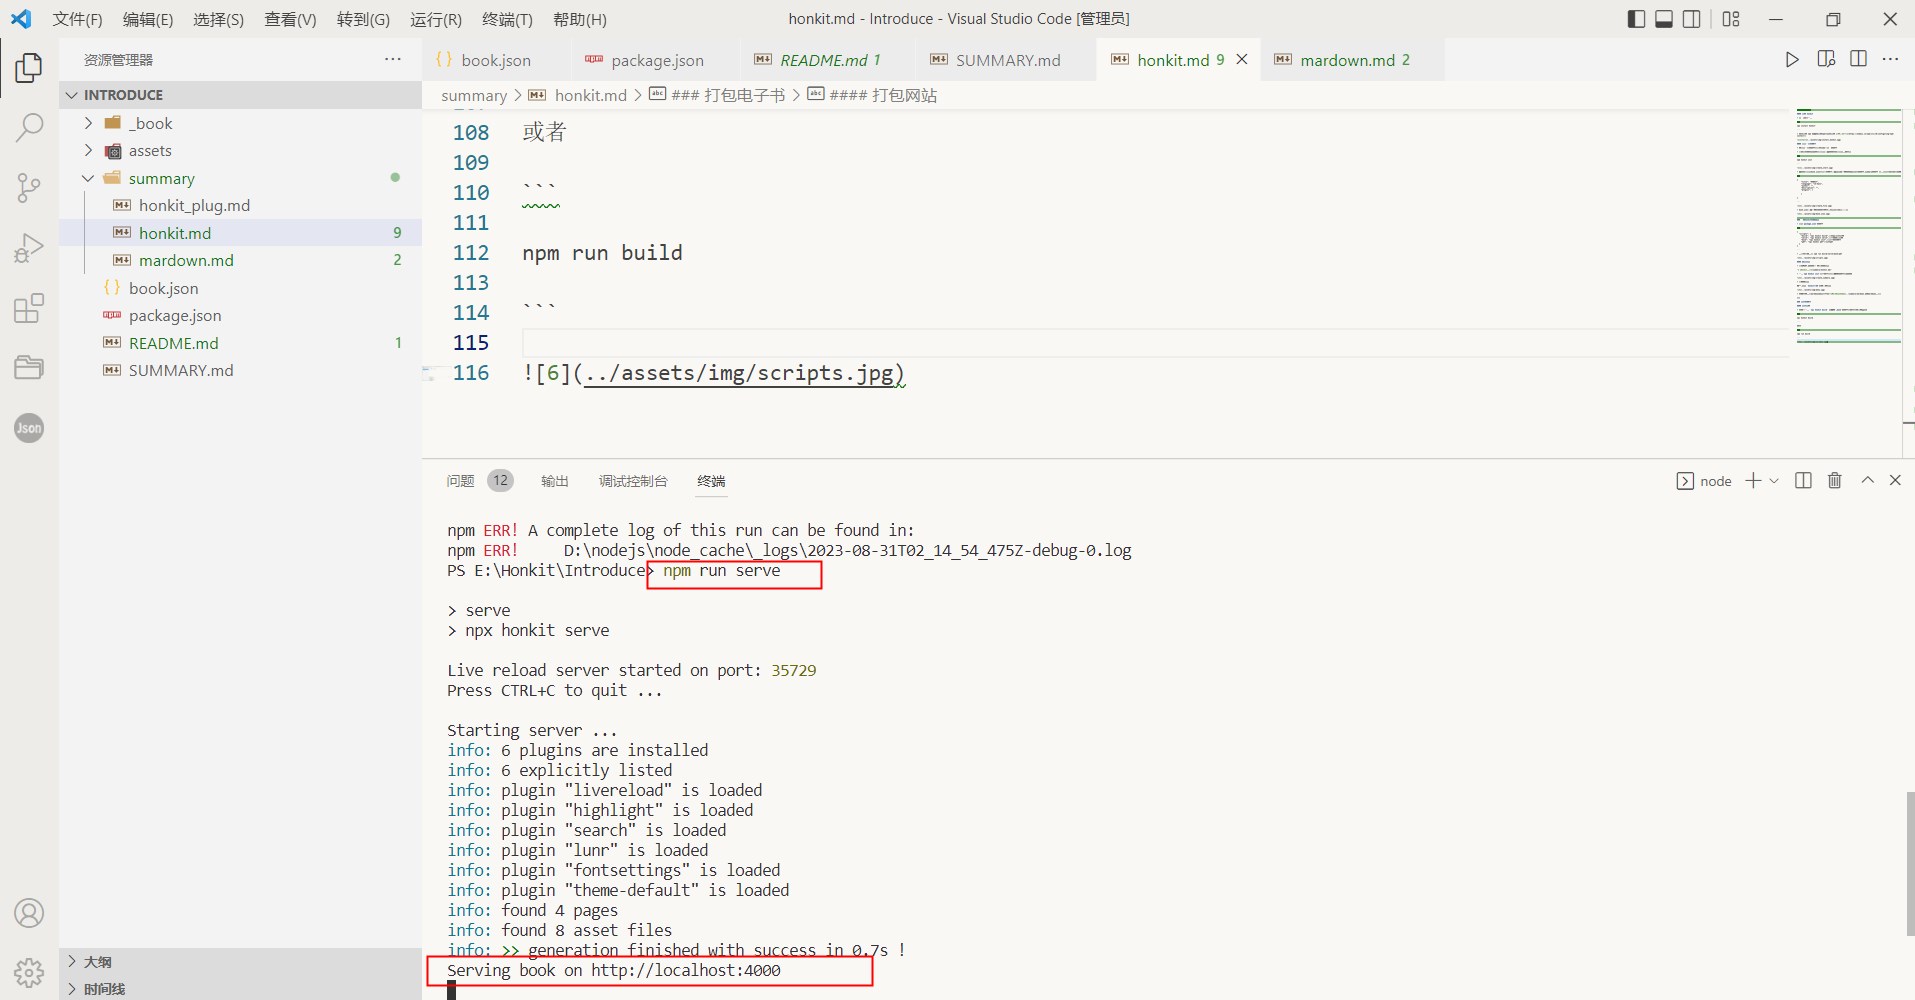1915x1000 pixels.
Task: Split the editor right
Action: point(1858,60)
